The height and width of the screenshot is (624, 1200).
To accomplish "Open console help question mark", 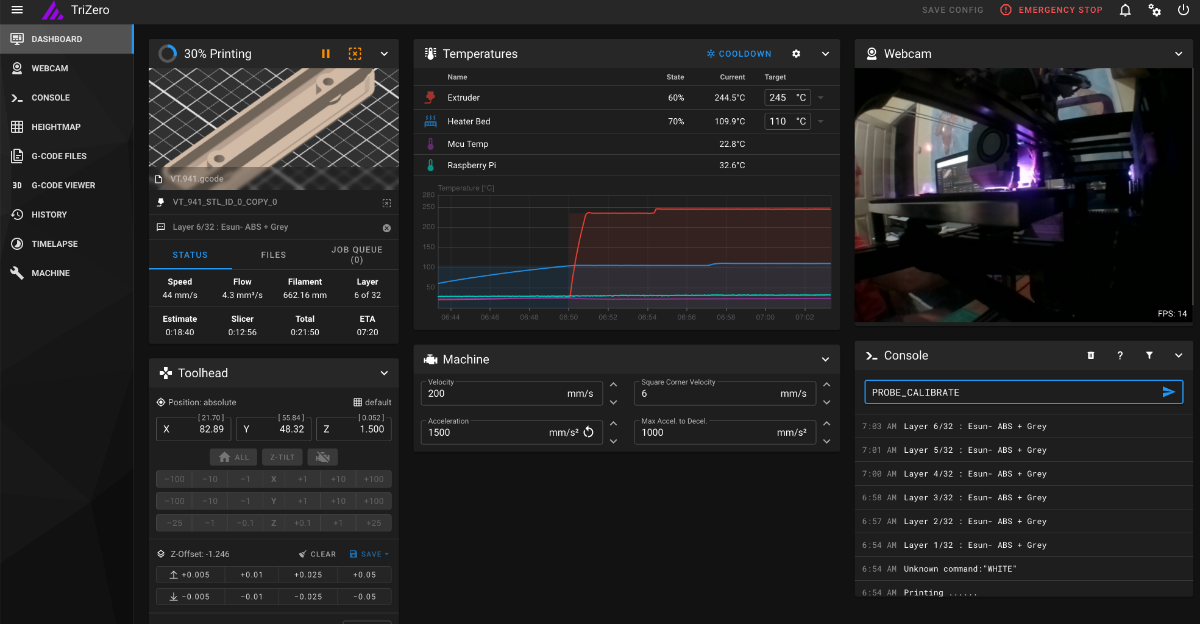I will (1120, 355).
